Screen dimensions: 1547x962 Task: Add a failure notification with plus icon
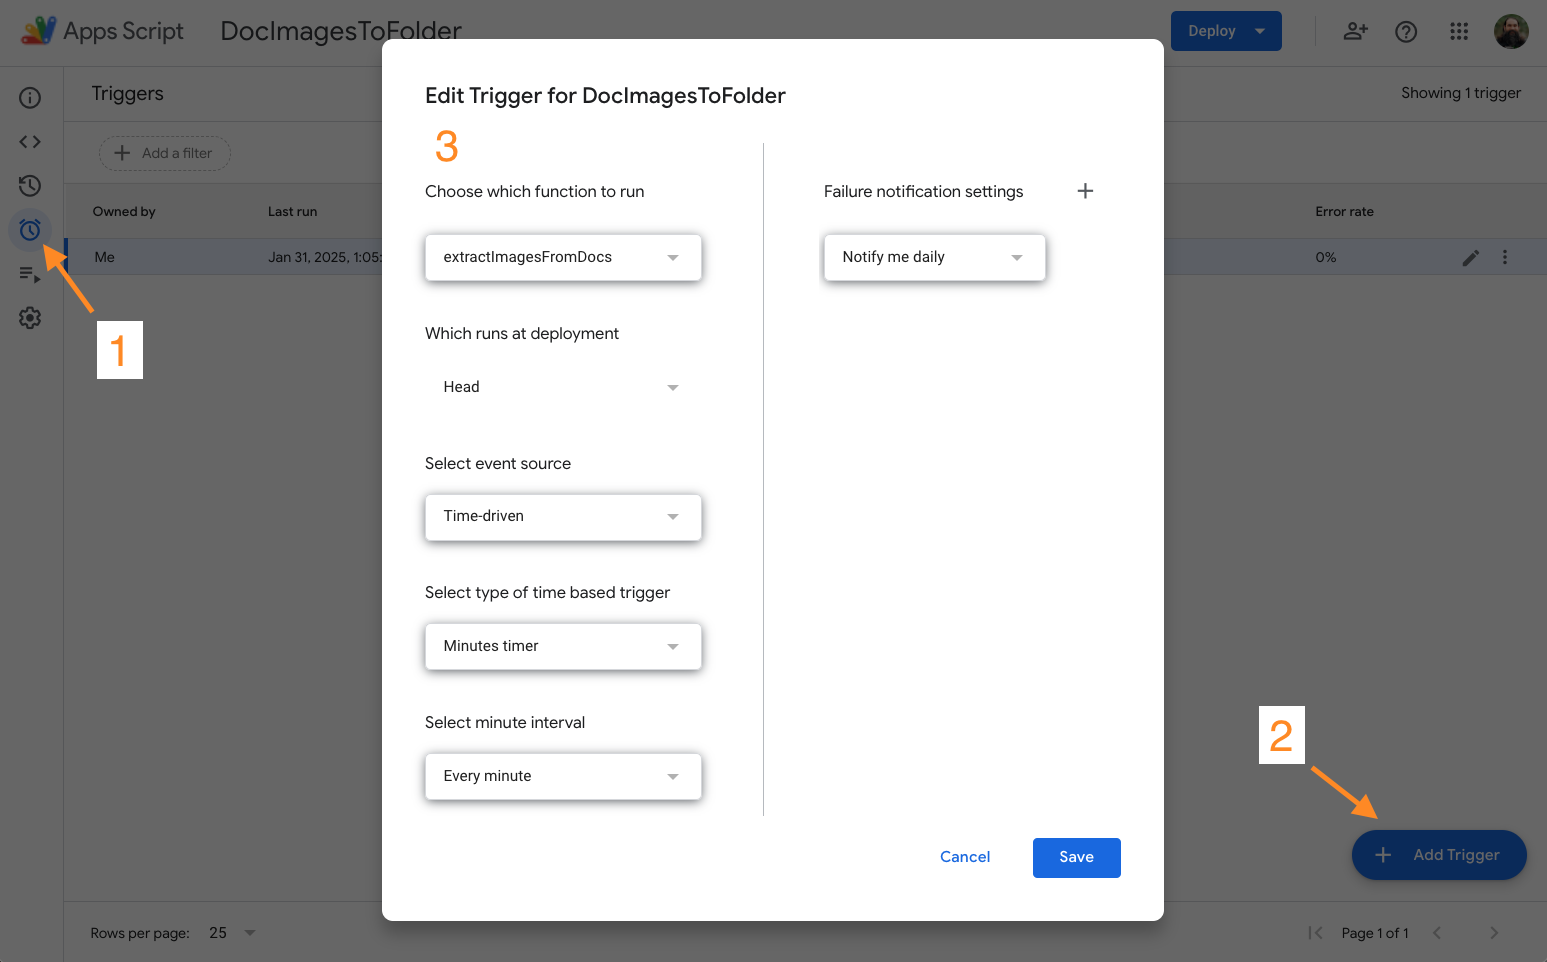click(1085, 191)
